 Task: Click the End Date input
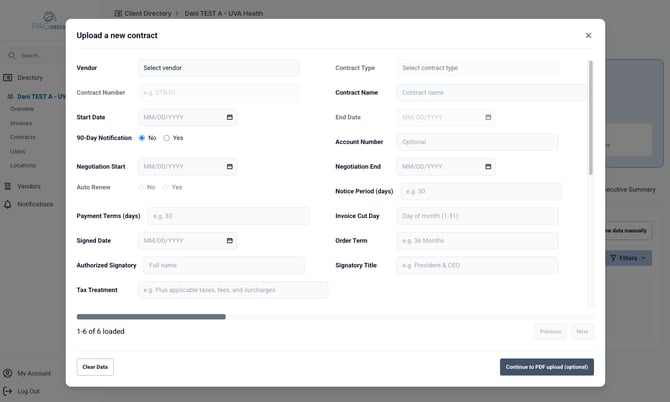(446, 117)
